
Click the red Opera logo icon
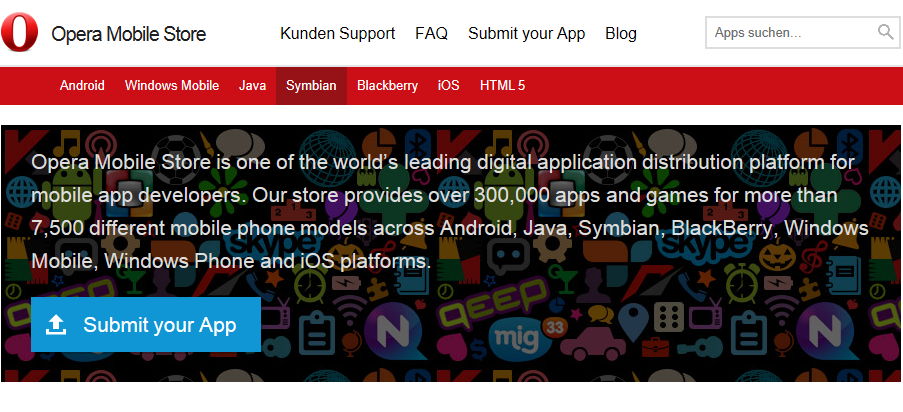[x=20, y=32]
